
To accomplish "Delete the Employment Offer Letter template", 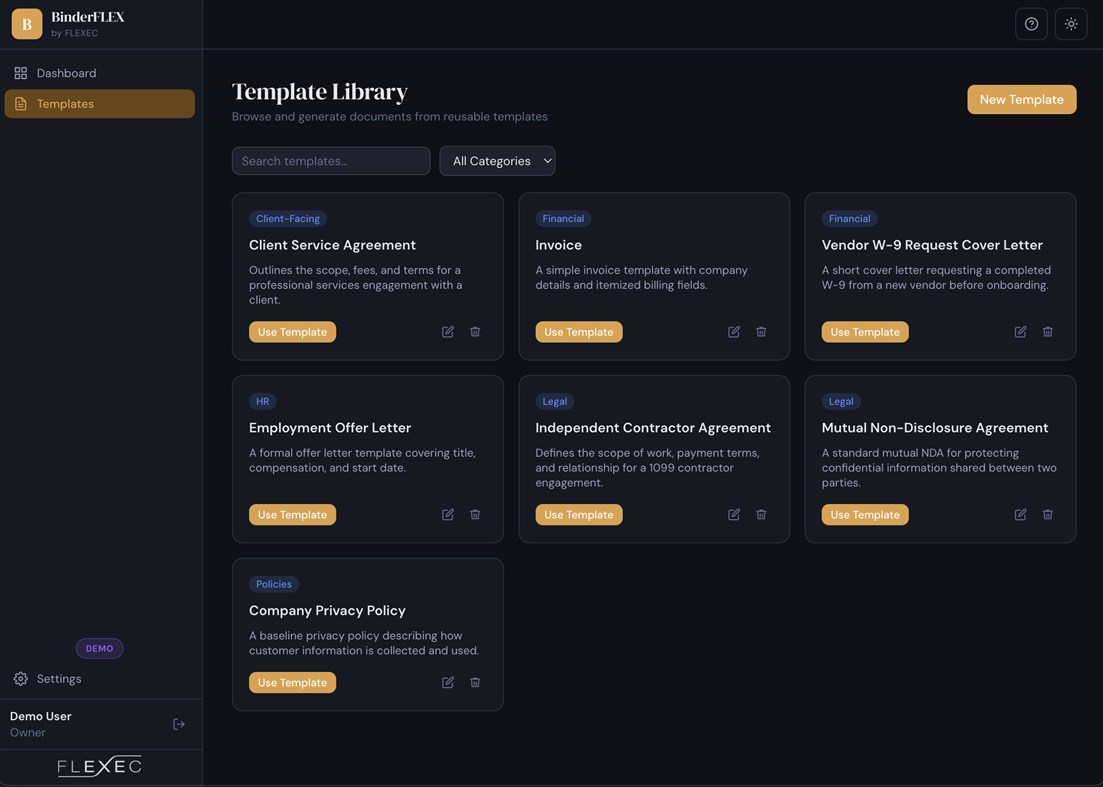I will pos(475,514).
